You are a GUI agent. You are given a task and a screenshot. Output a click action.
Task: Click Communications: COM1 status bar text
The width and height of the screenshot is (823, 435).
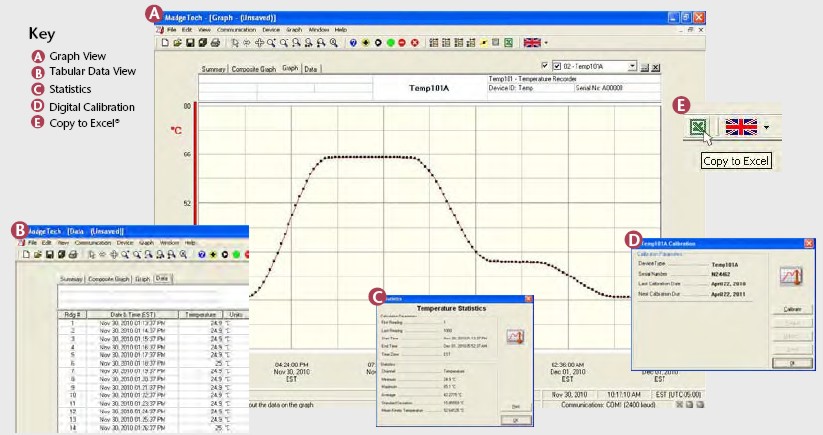[x=608, y=405]
